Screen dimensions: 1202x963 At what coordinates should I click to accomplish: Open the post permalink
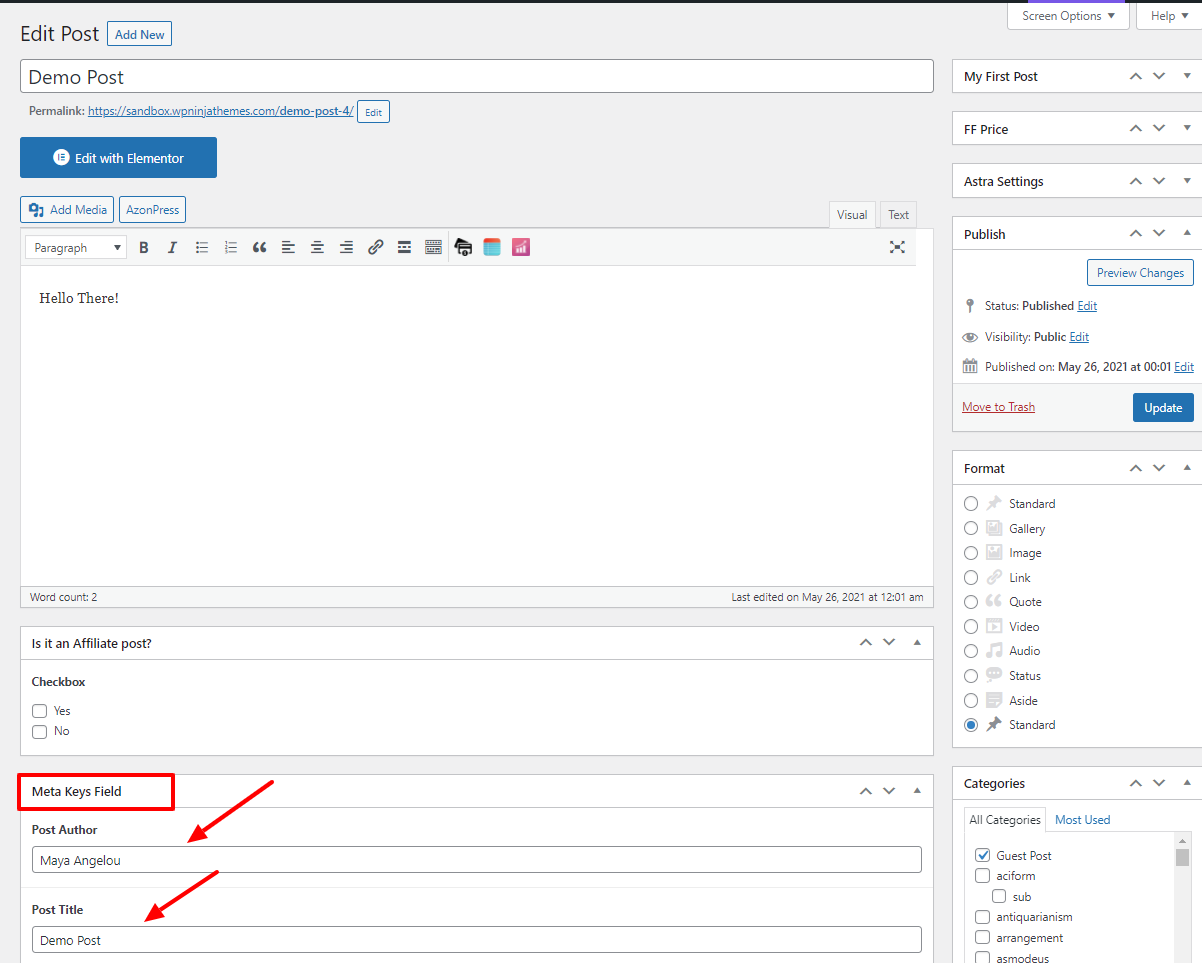[x=220, y=111]
